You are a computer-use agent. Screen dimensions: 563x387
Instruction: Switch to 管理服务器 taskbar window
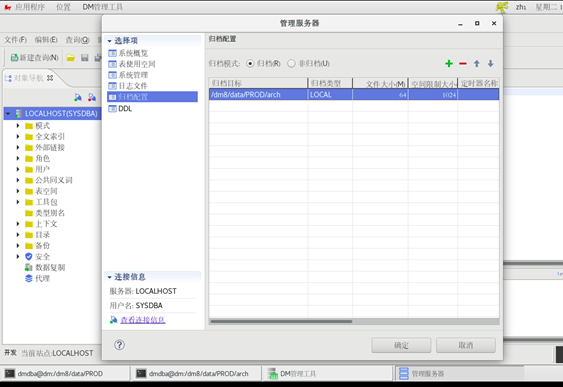point(460,374)
